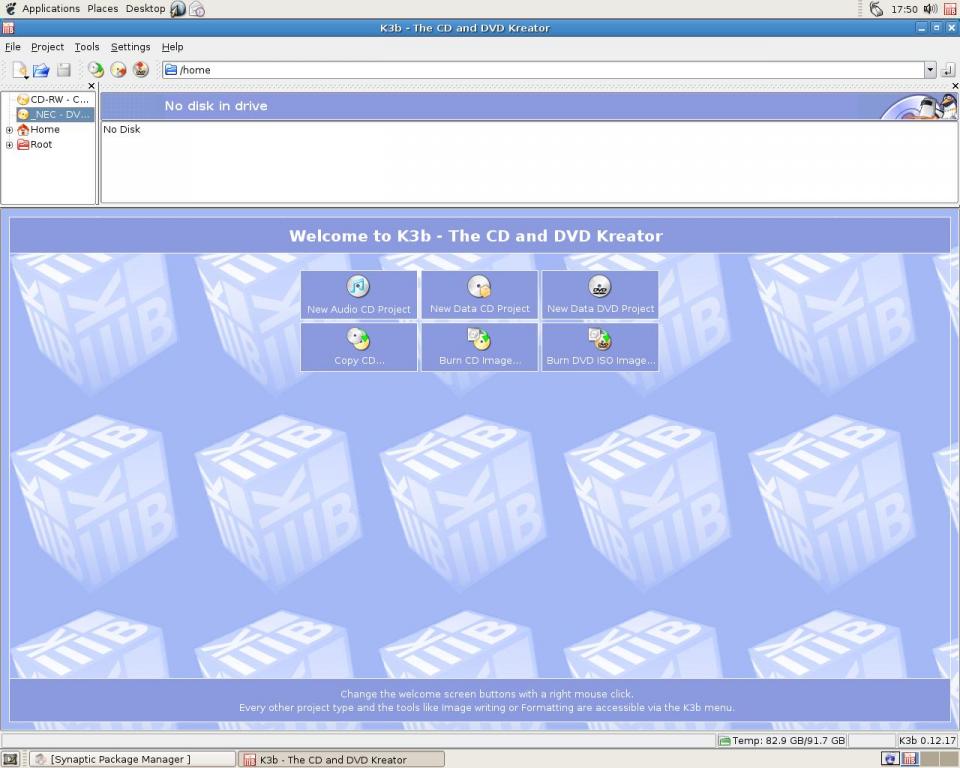Image resolution: width=960 pixels, height=768 pixels.
Task: Click the mail launcher in top panel
Action: coord(197,9)
